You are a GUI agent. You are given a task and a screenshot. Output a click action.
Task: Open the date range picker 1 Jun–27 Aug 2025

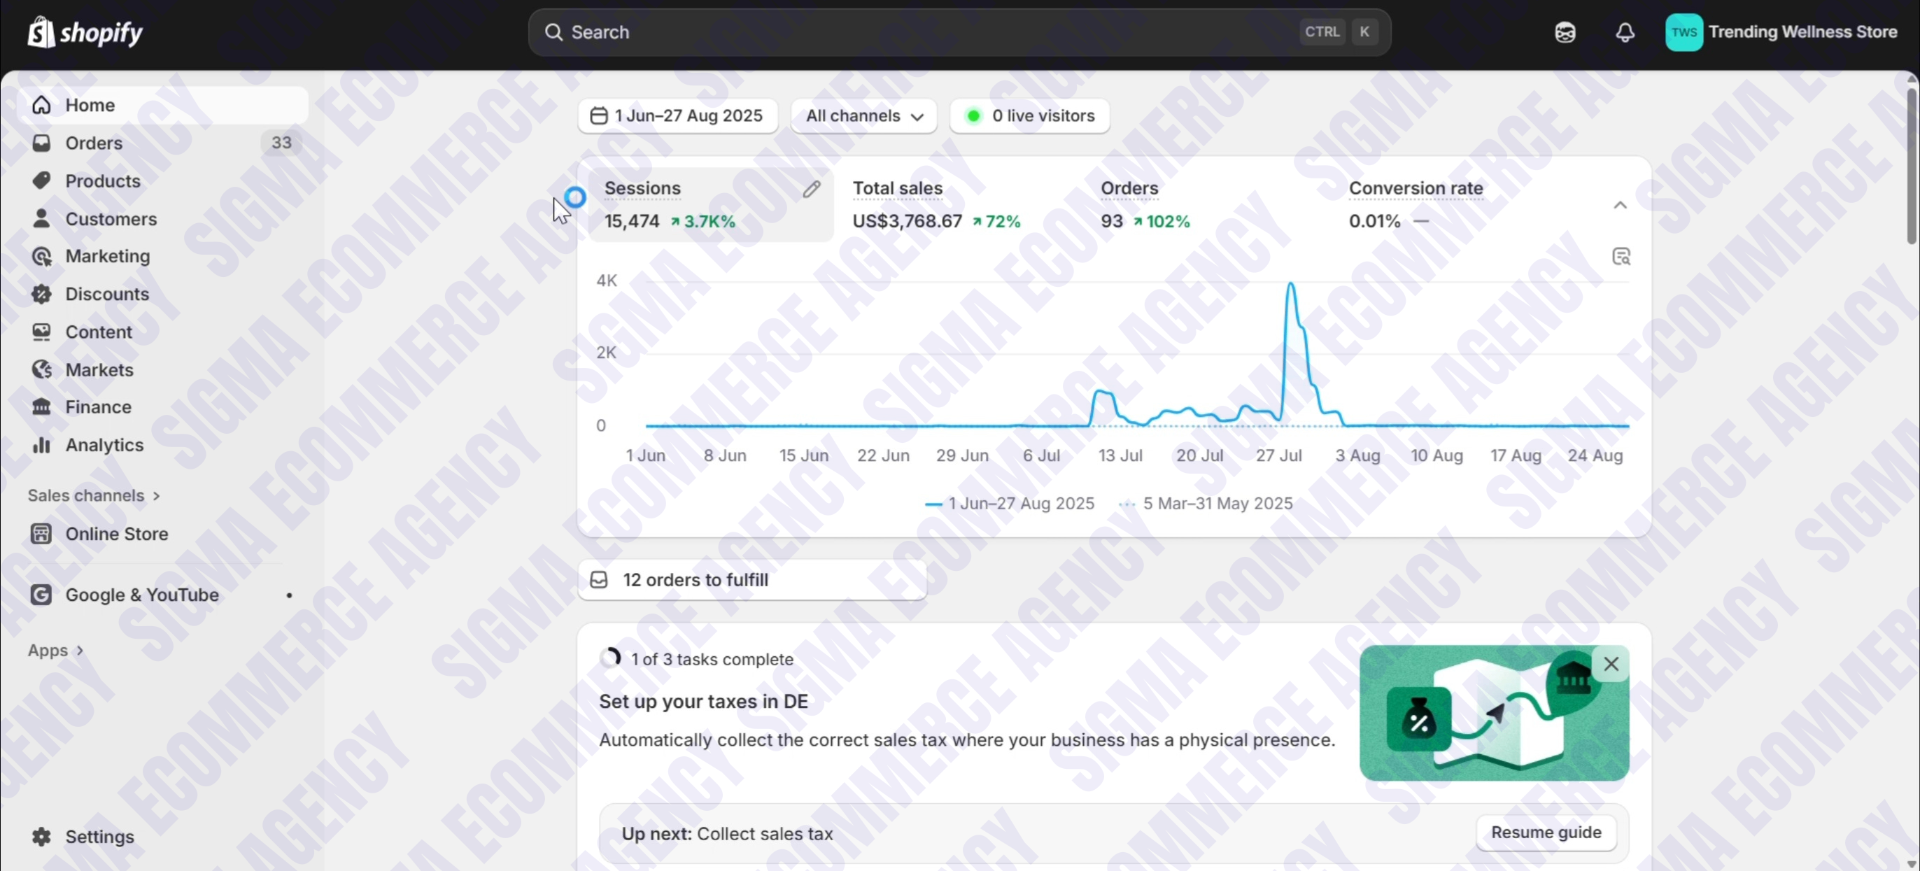click(678, 116)
